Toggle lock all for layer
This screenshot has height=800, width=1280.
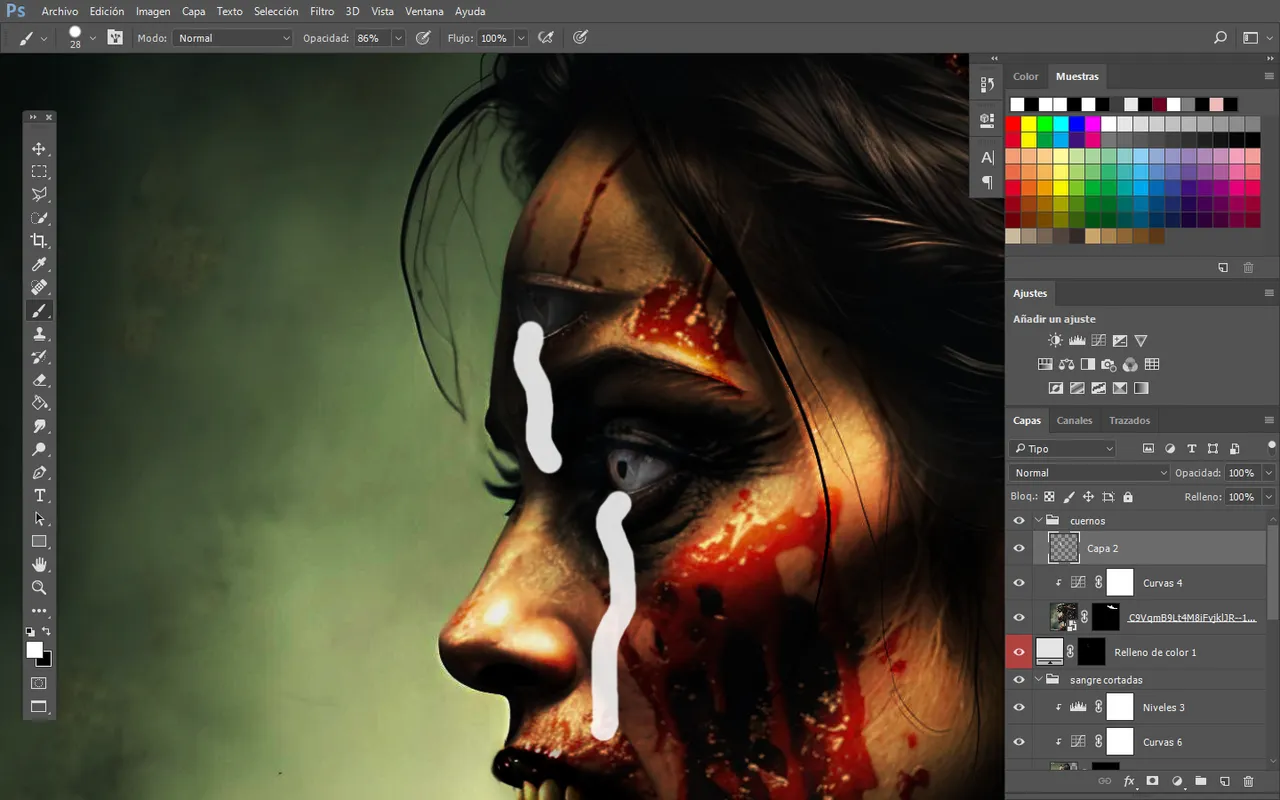(1128, 497)
